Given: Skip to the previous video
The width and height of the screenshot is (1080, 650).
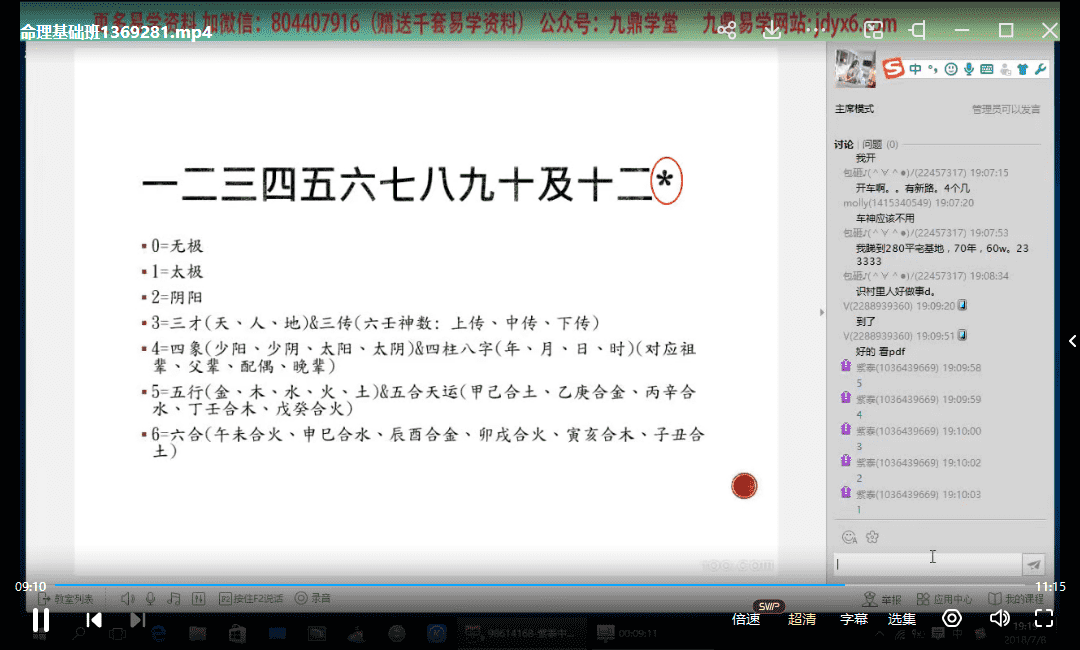Looking at the screenshot, I should click(94, 619).
